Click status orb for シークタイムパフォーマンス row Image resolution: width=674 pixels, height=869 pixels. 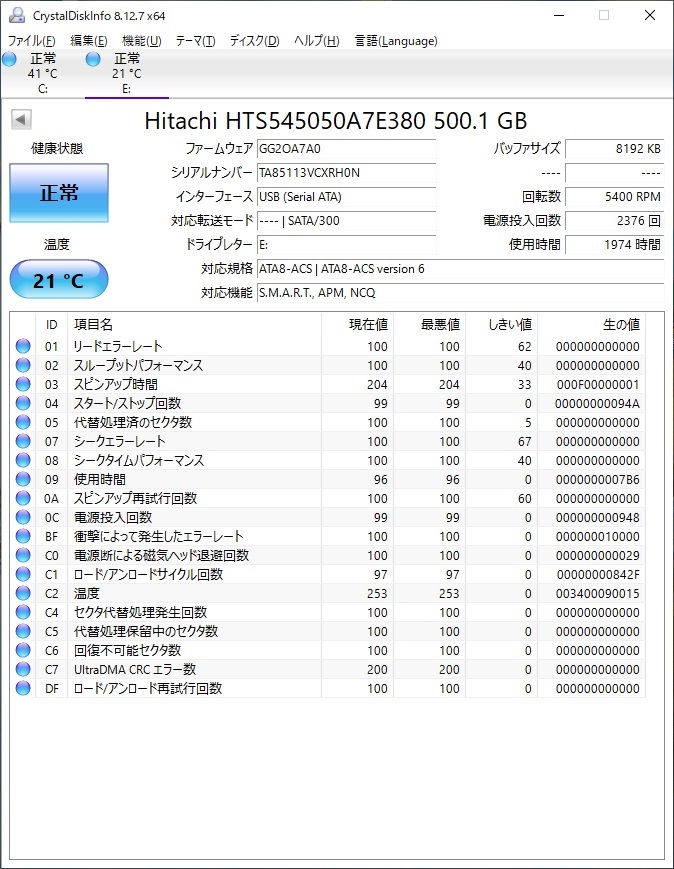pyautogui.click(x=23, y=460)
